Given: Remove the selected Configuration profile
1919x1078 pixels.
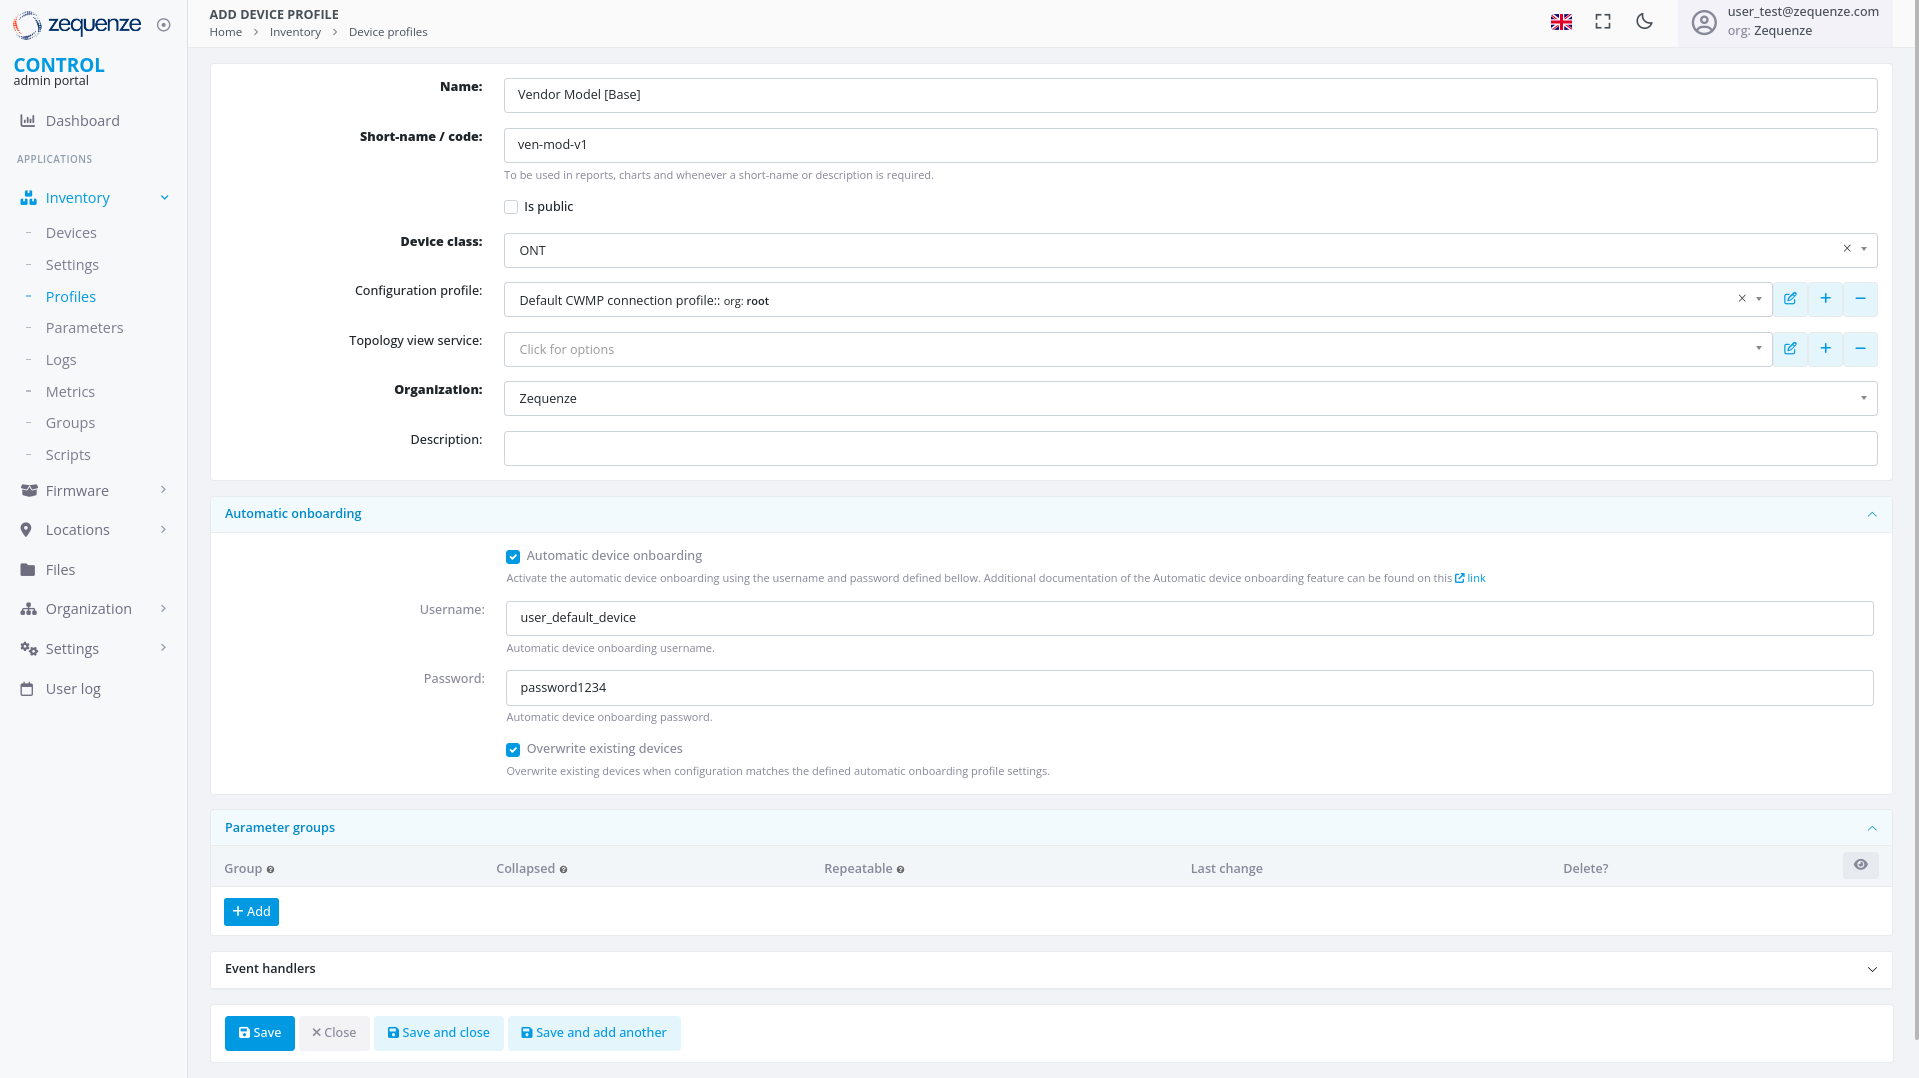Looking at the screenshot, I should click(1860, 299).
